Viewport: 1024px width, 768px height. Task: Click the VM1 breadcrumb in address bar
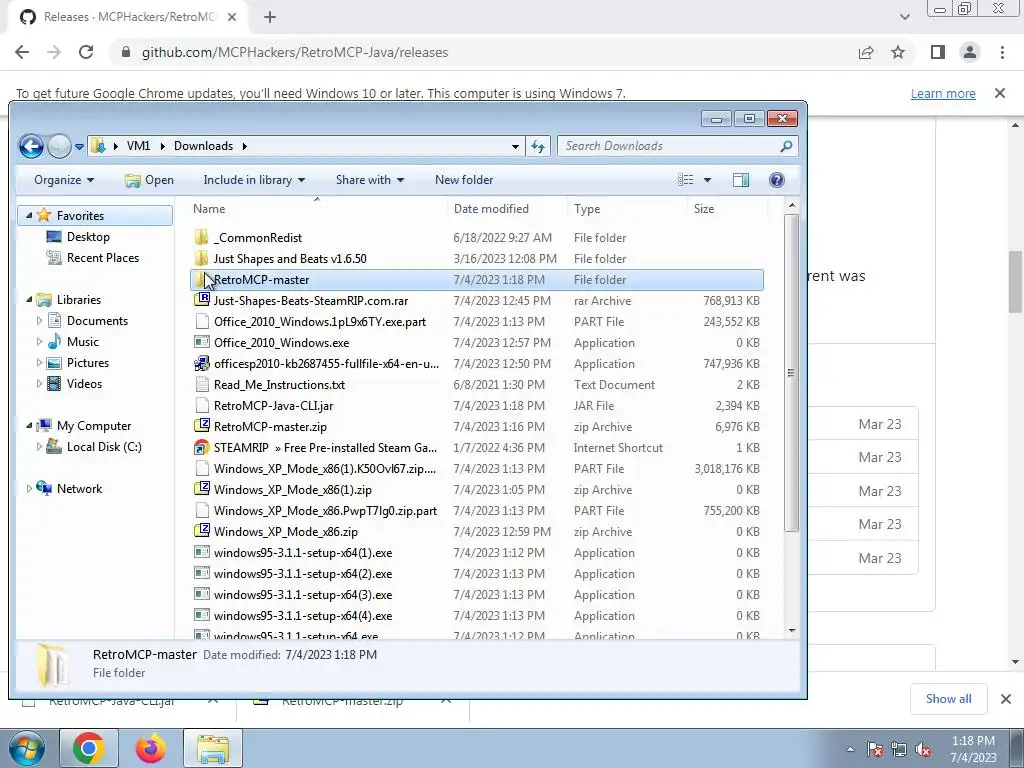coord(138,146)
